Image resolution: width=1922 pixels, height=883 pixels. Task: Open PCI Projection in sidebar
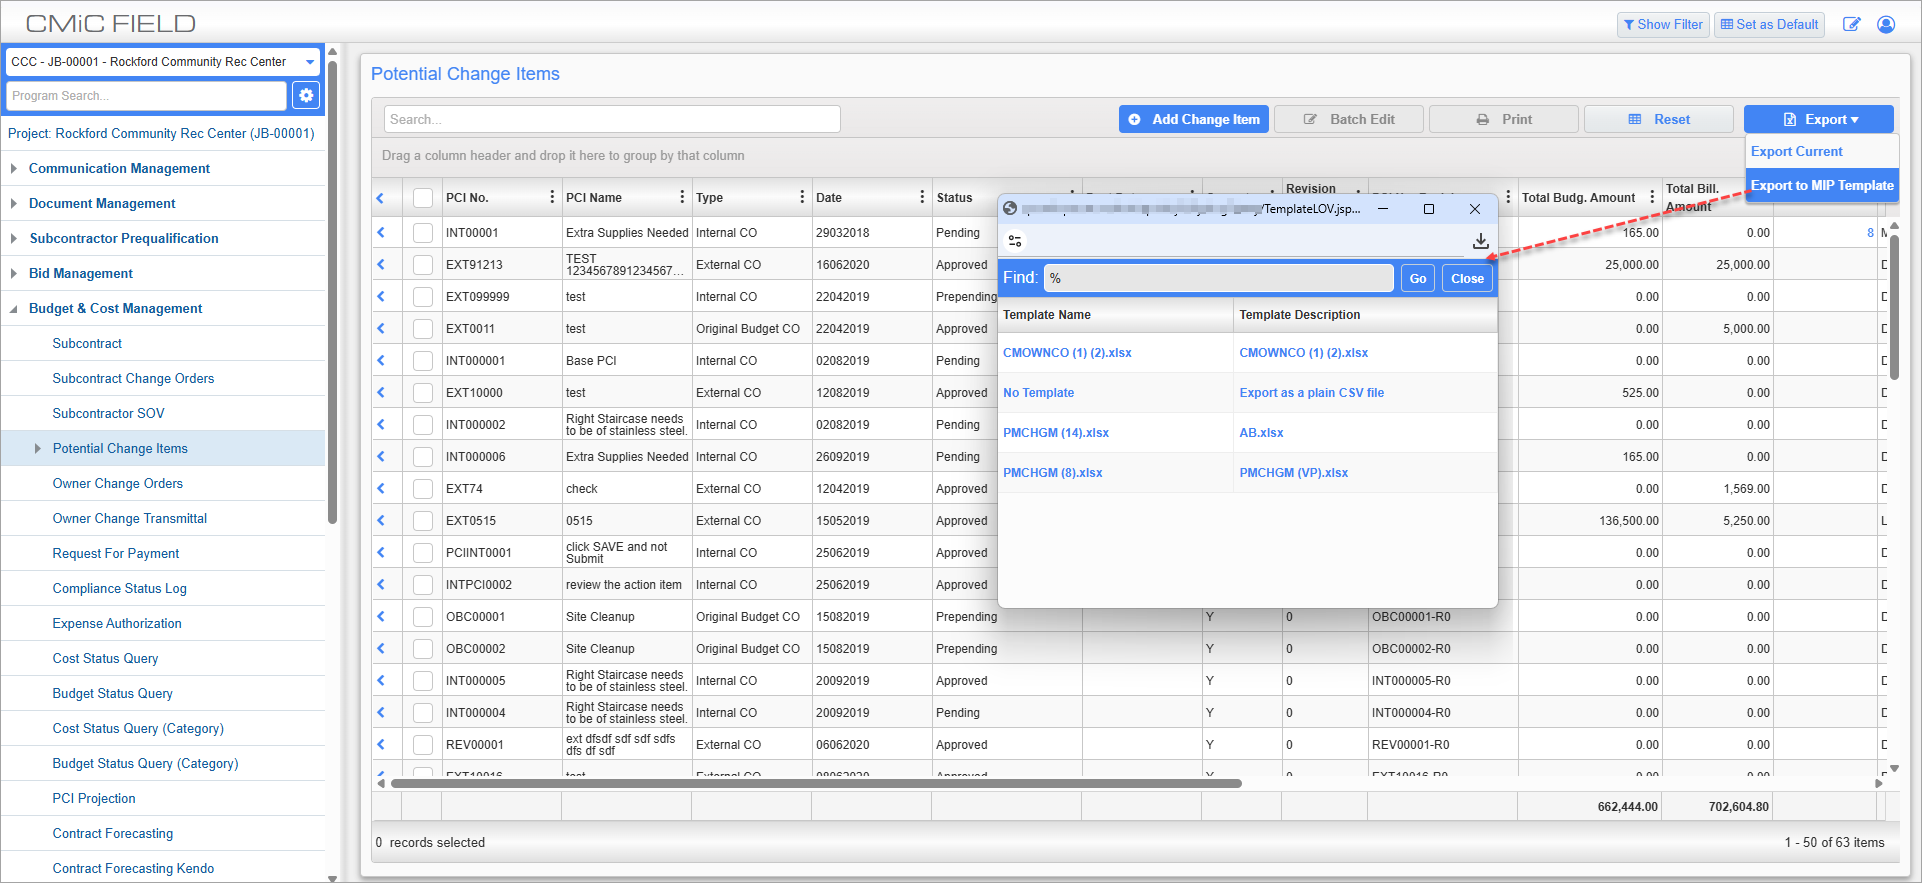point(94,798)
